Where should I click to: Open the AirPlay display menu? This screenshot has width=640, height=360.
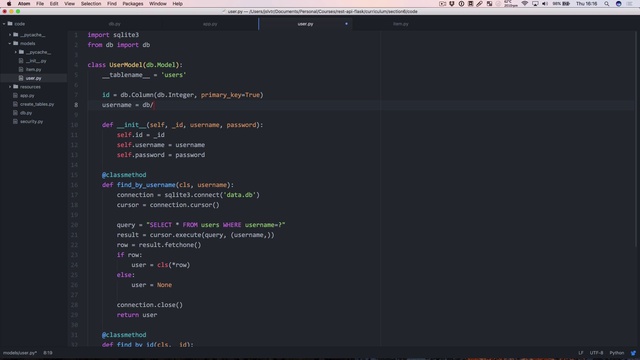click(535, 4)
